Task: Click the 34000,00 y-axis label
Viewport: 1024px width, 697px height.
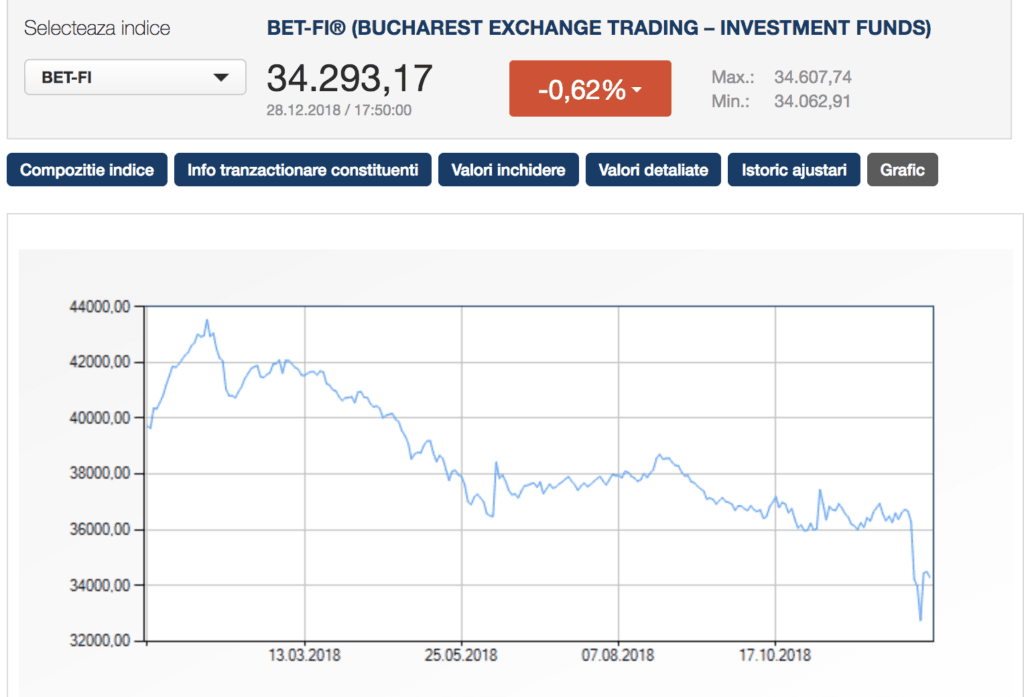Action: pyautogui.click(x=100, y=585)
